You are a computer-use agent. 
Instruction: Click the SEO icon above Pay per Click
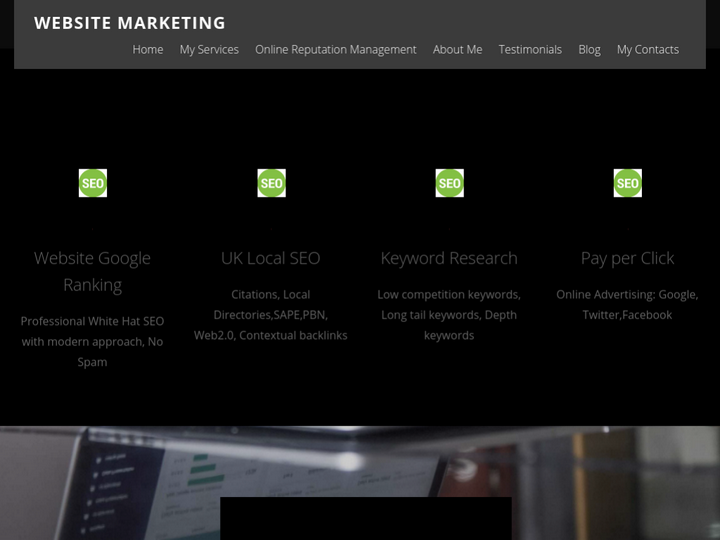point(627,183)
